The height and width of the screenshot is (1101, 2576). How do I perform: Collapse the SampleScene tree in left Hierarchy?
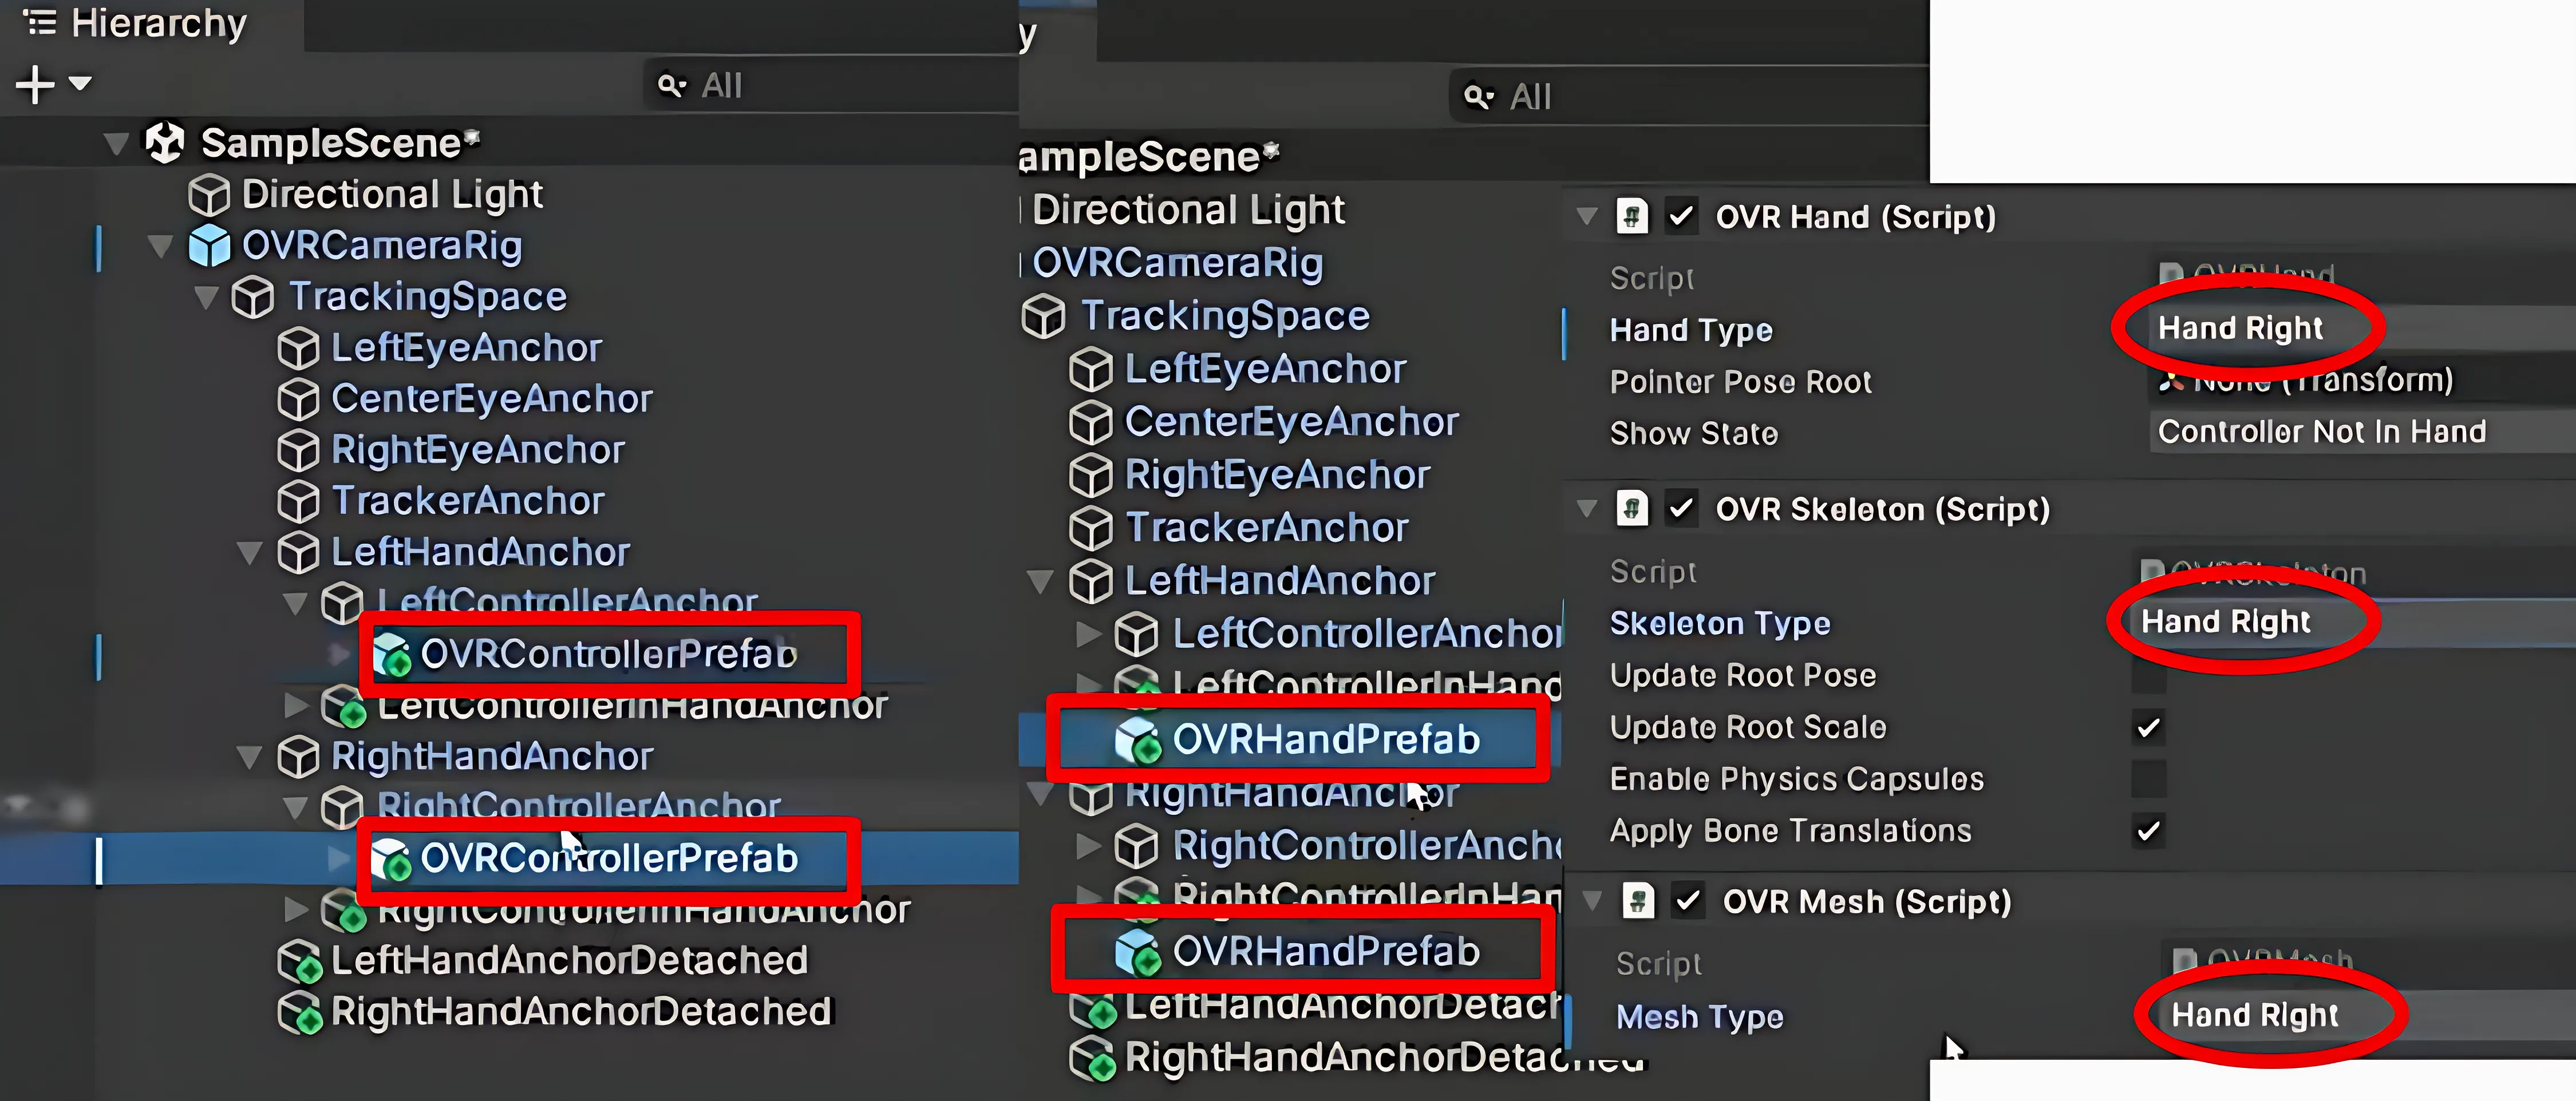click(x=116, y=144)
